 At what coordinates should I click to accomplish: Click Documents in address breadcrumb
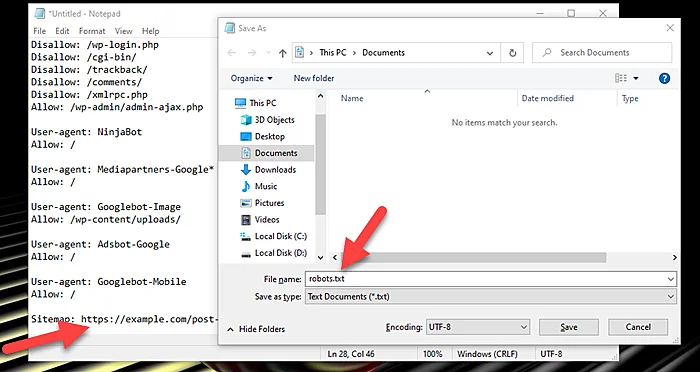click(383, 53)
